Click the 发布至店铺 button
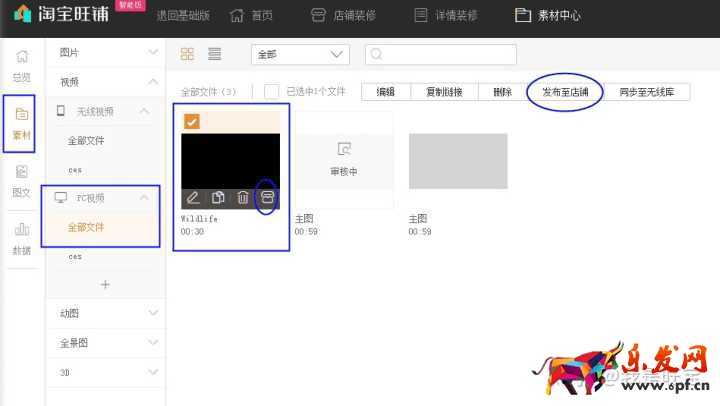The width and height of the screenshot is (720, 406). tap(565, 92)
